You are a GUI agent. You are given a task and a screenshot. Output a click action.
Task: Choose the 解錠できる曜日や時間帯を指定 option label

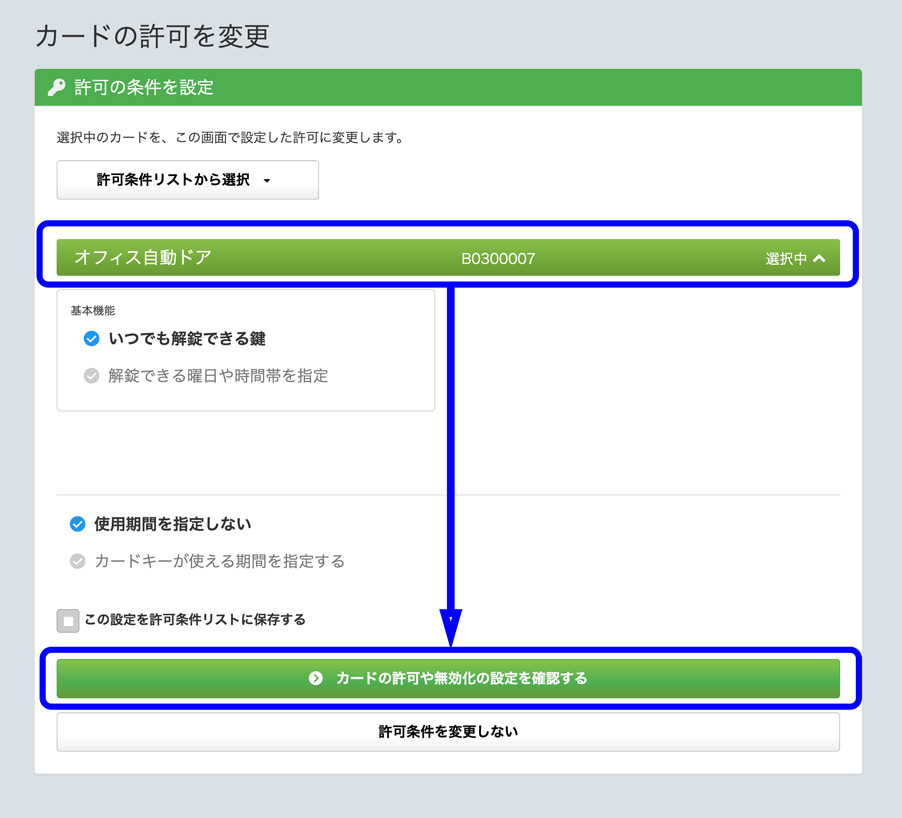218,376
